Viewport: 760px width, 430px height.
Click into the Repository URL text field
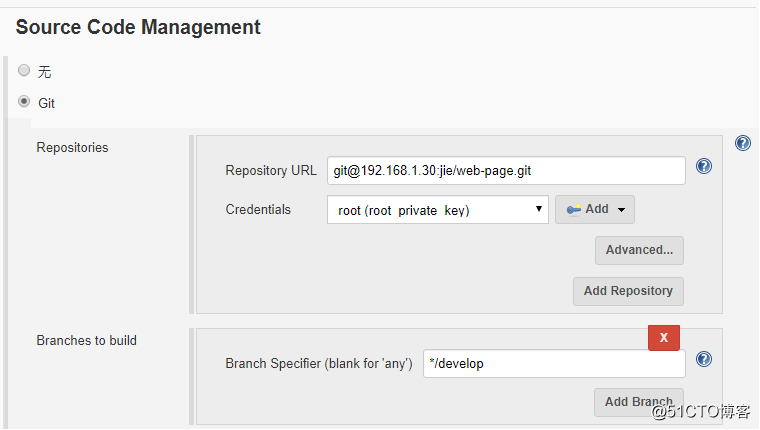pyautogui.click(x=506, y=171)
